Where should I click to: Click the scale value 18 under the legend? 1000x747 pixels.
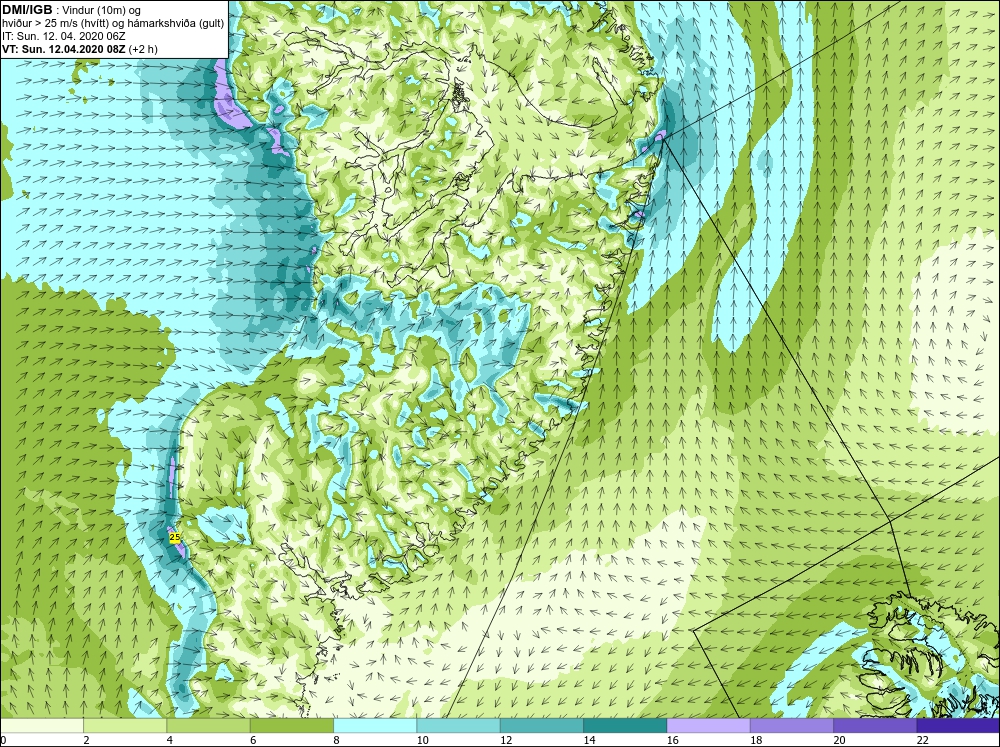coord(755,740)
